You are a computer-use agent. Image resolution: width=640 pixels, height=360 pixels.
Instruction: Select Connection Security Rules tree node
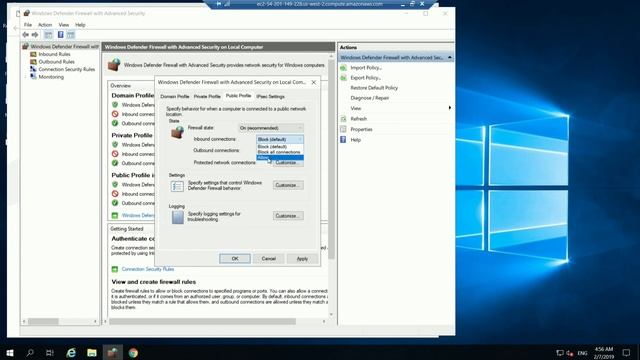(x=67, y=69)
